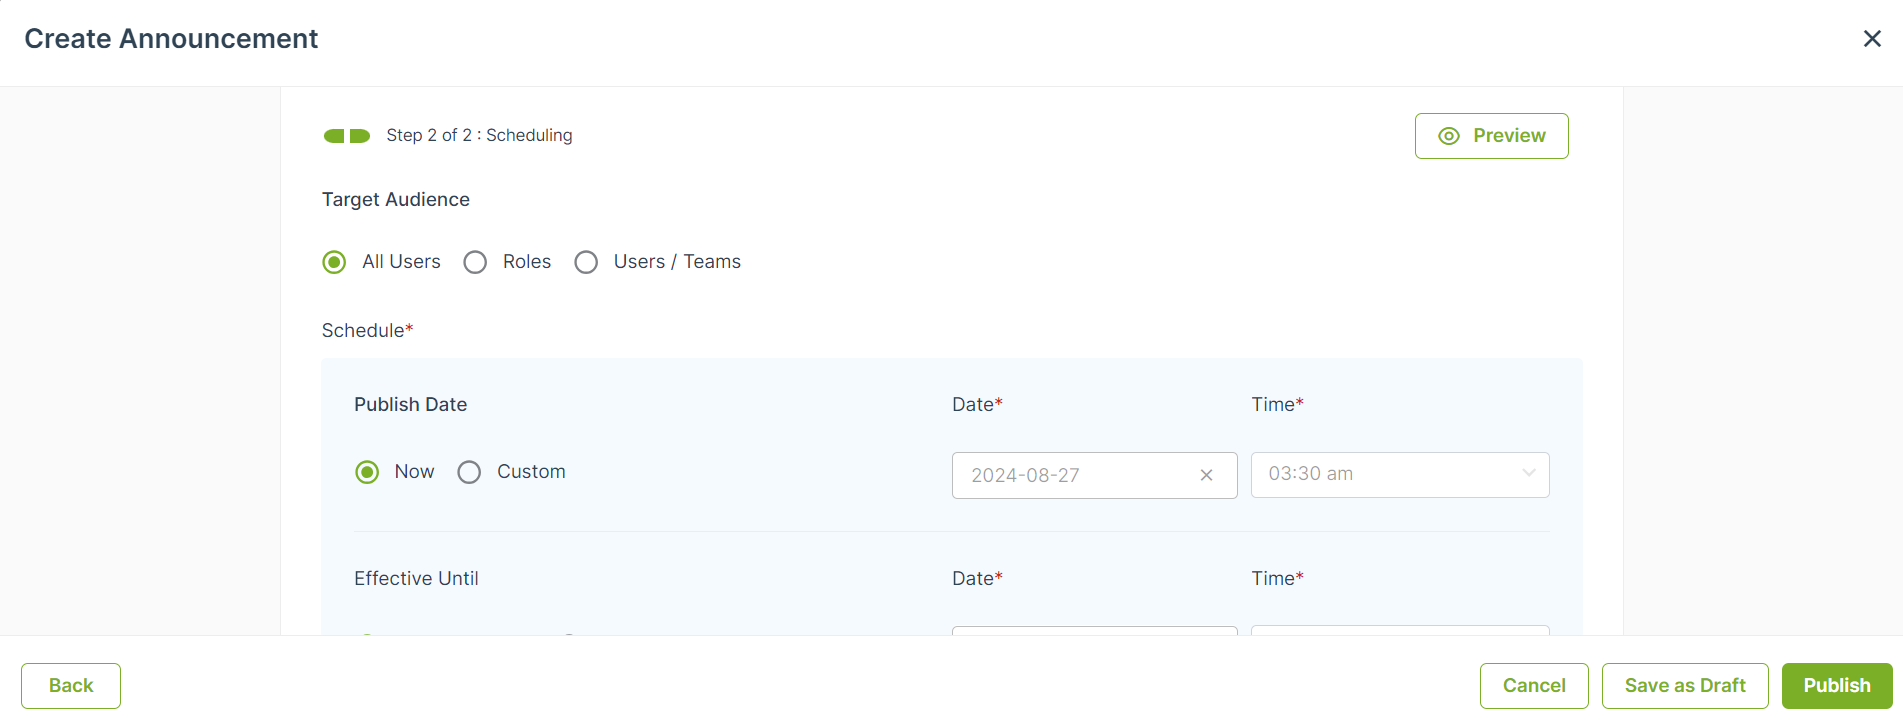This screenshot has width=1903, height=723.
Task: Click the chevron arrow in the 03:30 am time box
Action: coord(1528,473)
